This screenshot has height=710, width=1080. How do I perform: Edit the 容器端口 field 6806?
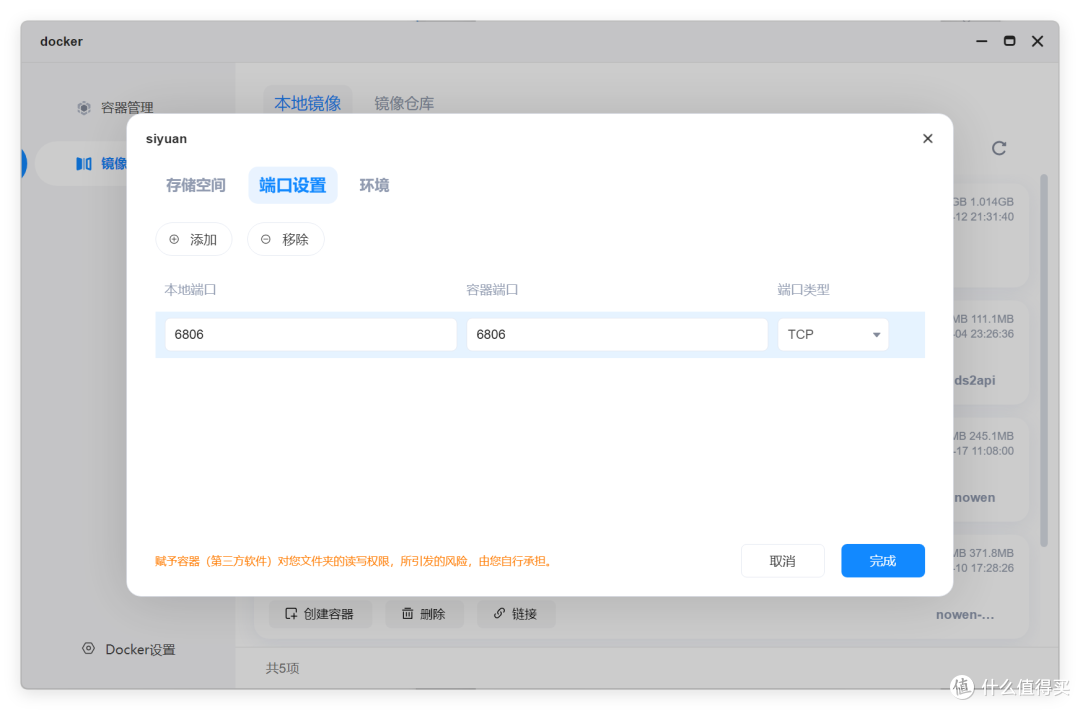click(617, 334)
